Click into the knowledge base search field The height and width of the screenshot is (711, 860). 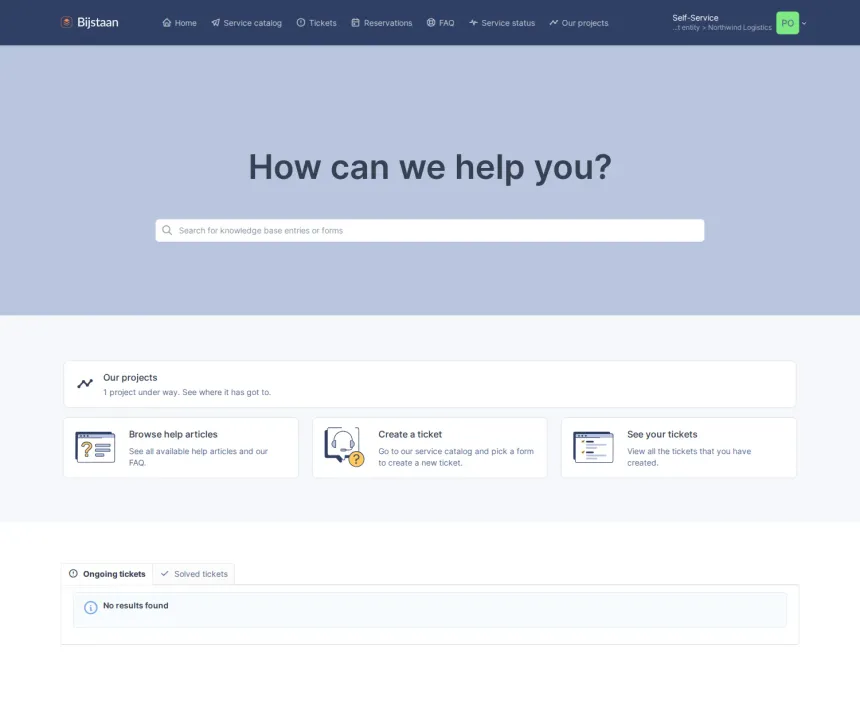pos(430,230)
